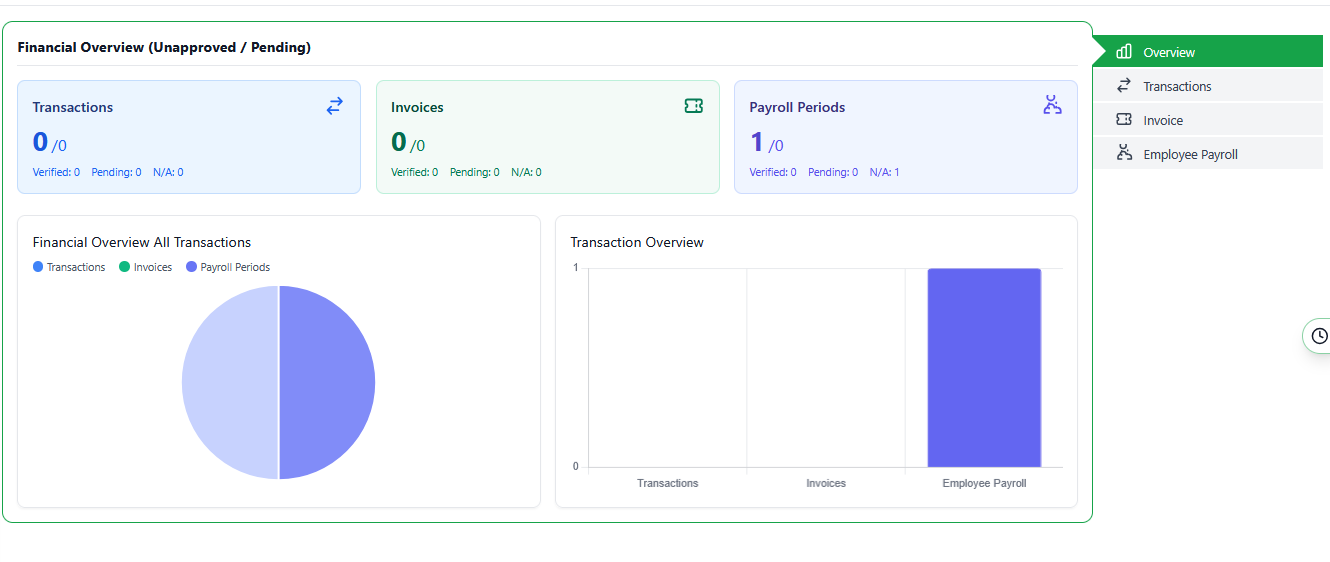Click the ticket icon beside Invoice tab
This screenshot has width=1330, height=562.
(1124, 120)
